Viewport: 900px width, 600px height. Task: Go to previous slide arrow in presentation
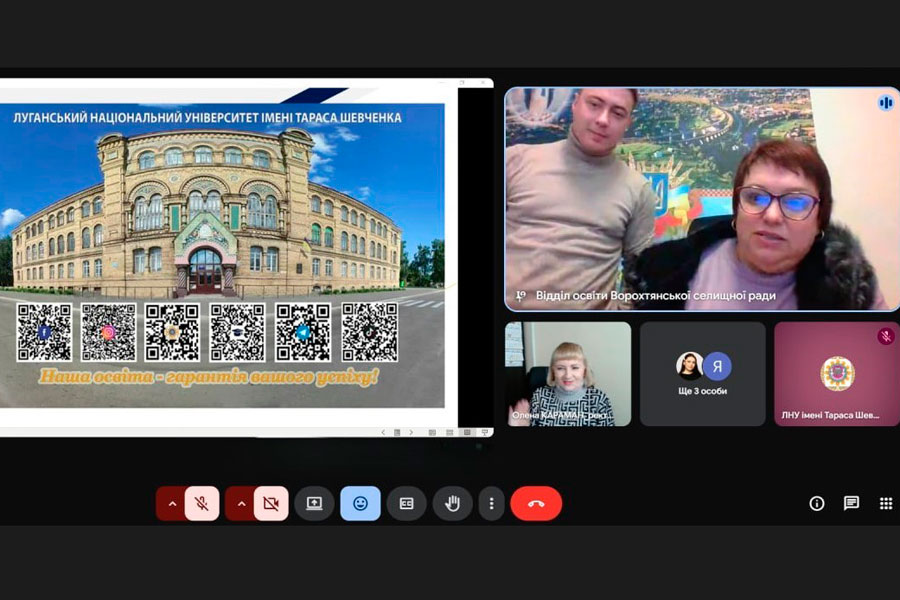coord(383,432)
